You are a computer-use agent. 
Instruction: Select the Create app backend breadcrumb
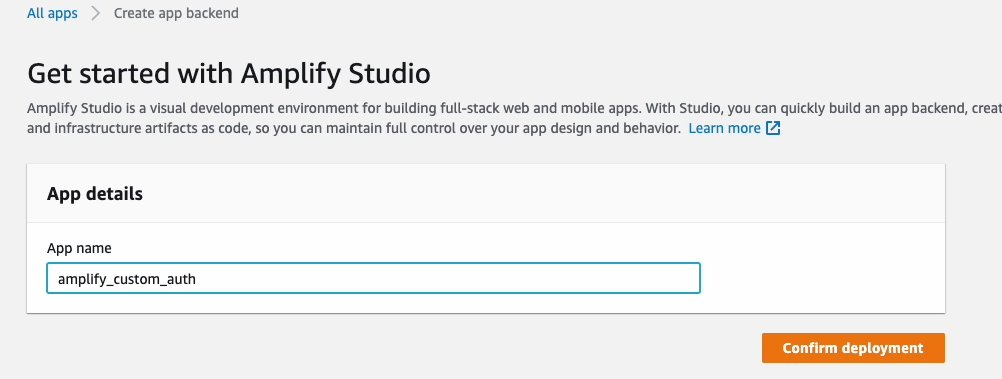click(x=176, y=13)
